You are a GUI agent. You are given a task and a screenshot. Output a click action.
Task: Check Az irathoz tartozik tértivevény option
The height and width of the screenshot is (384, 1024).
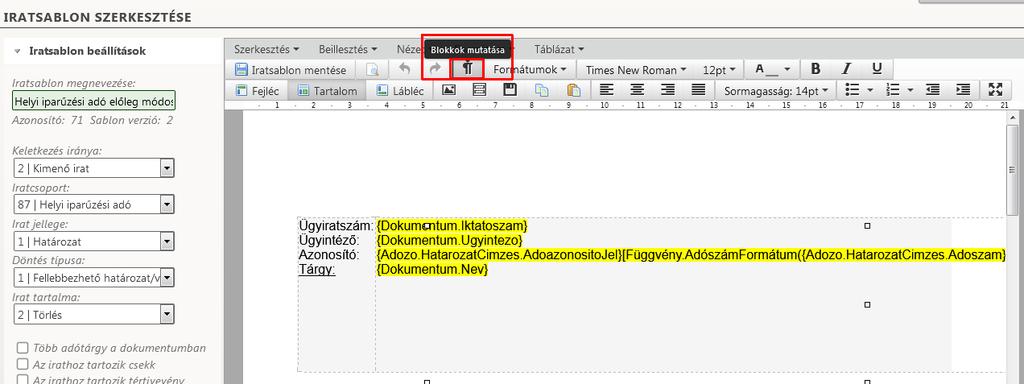23,379
